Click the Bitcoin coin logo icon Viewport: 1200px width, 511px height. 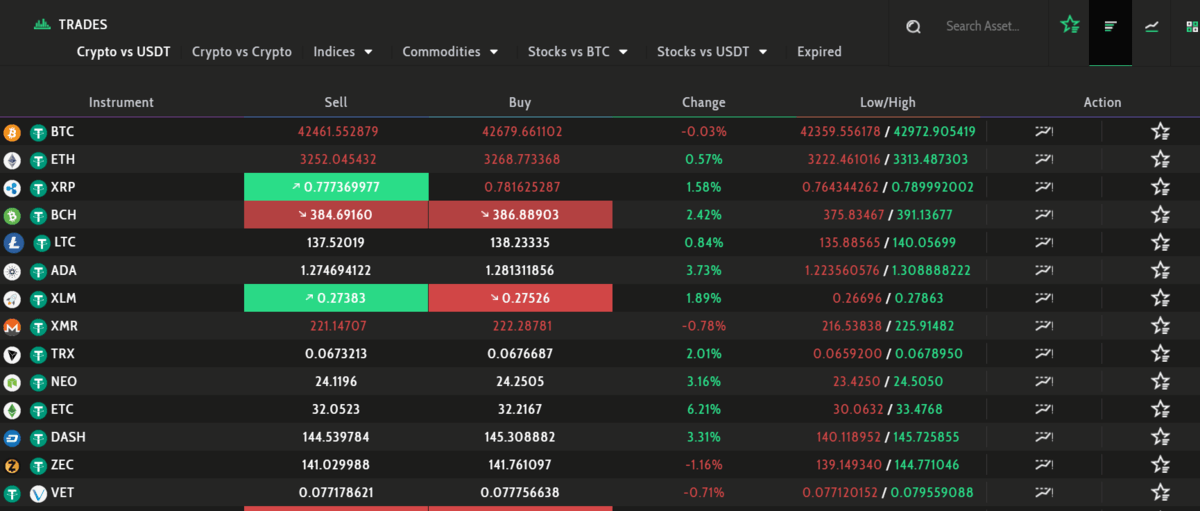point(12,132)
